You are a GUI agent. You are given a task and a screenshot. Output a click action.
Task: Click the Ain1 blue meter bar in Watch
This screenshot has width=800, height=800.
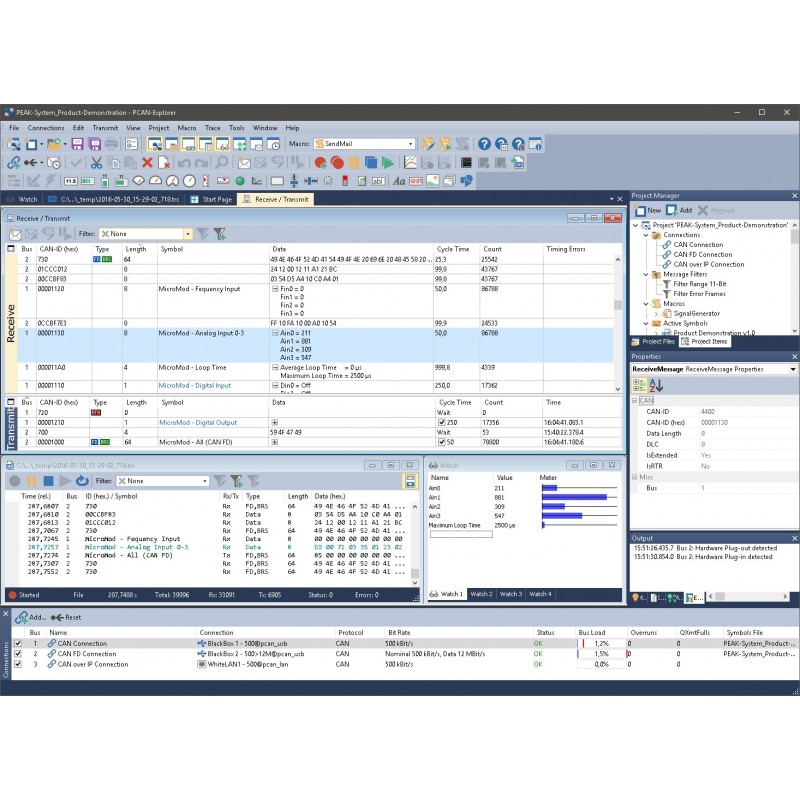574,497
